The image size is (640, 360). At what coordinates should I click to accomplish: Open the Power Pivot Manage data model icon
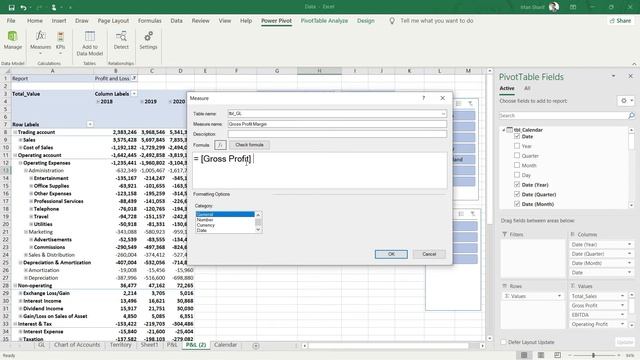(x=13, y=37)
